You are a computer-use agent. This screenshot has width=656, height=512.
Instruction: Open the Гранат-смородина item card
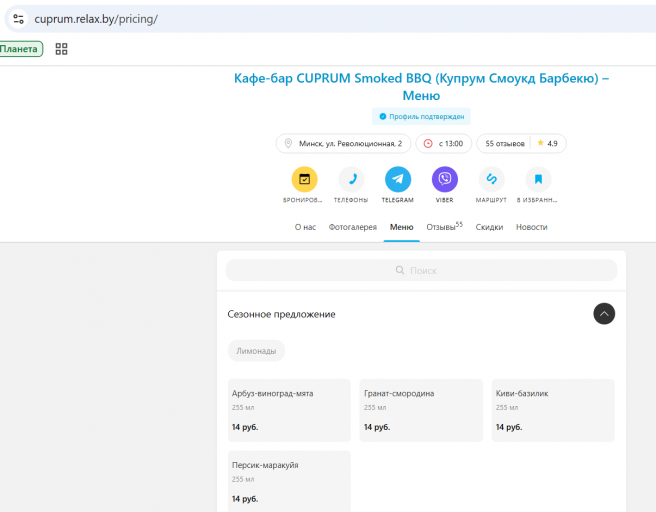pos(421,410)
